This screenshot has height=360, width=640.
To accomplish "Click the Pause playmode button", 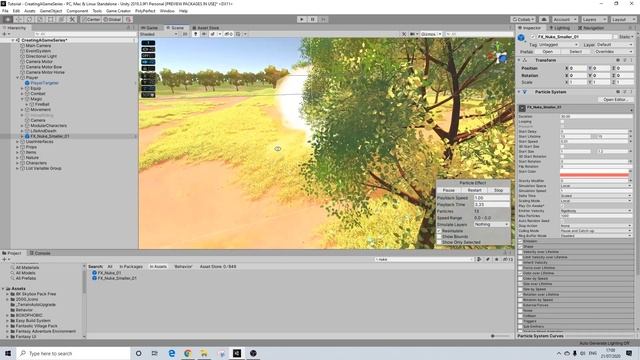I will point(313,19).
